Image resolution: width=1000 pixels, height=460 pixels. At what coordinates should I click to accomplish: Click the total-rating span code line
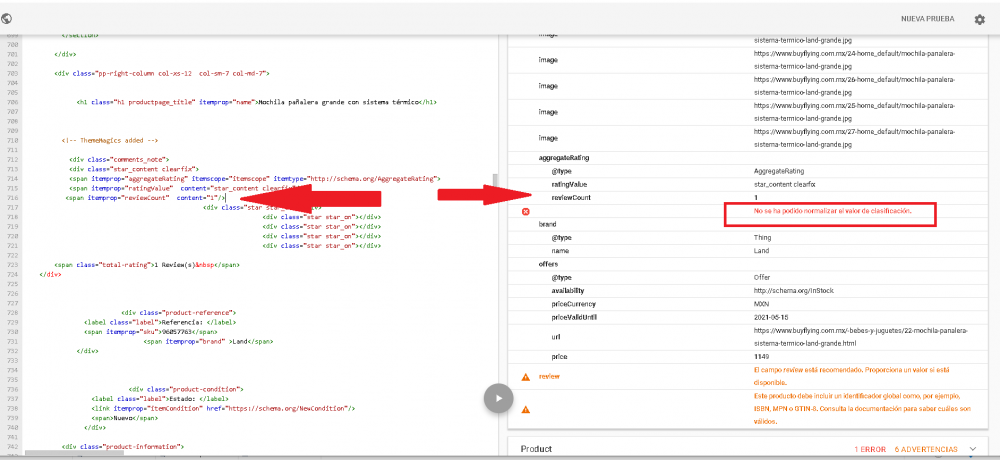coord(147,264)
